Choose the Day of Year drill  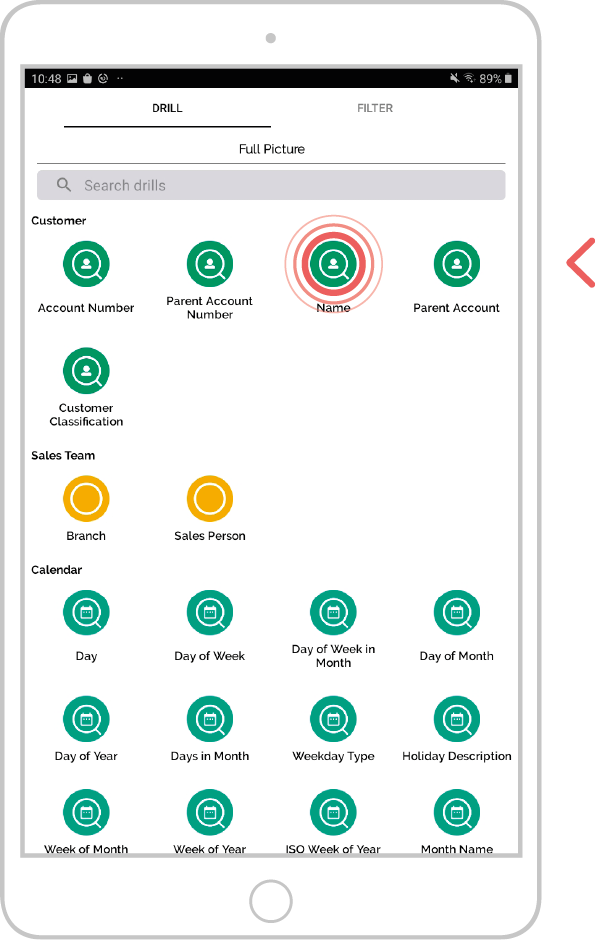[86, 719]
